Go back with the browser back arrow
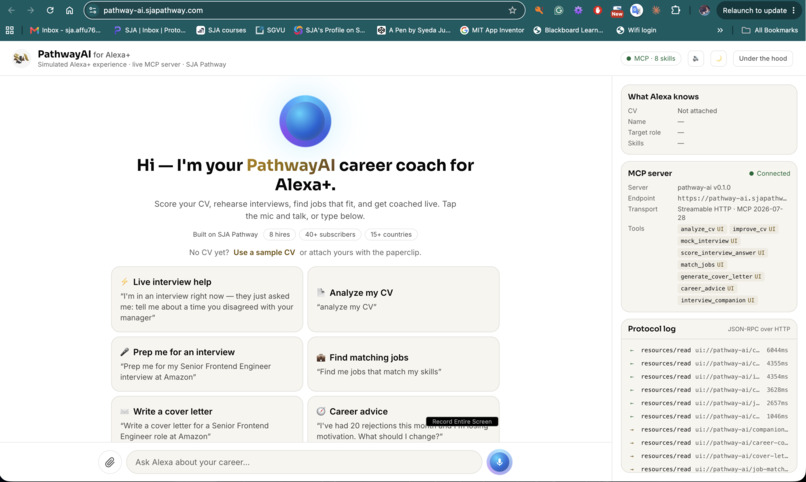This screenshot has width=806, height=482. (11, 10)
